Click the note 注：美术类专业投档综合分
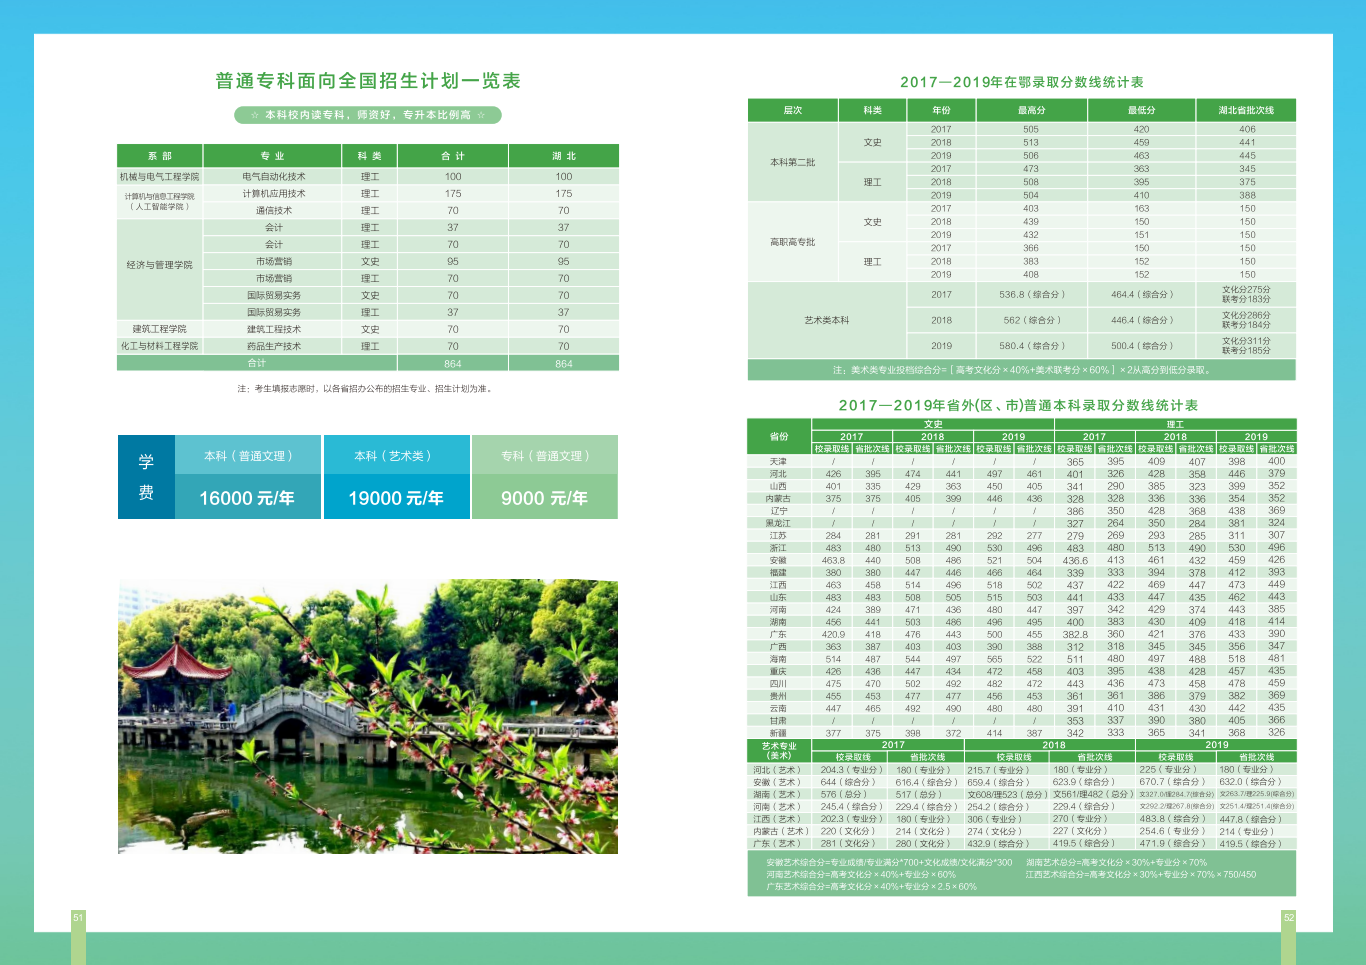The width and height of the screenshot is (1366, 965). [1022, 370]
